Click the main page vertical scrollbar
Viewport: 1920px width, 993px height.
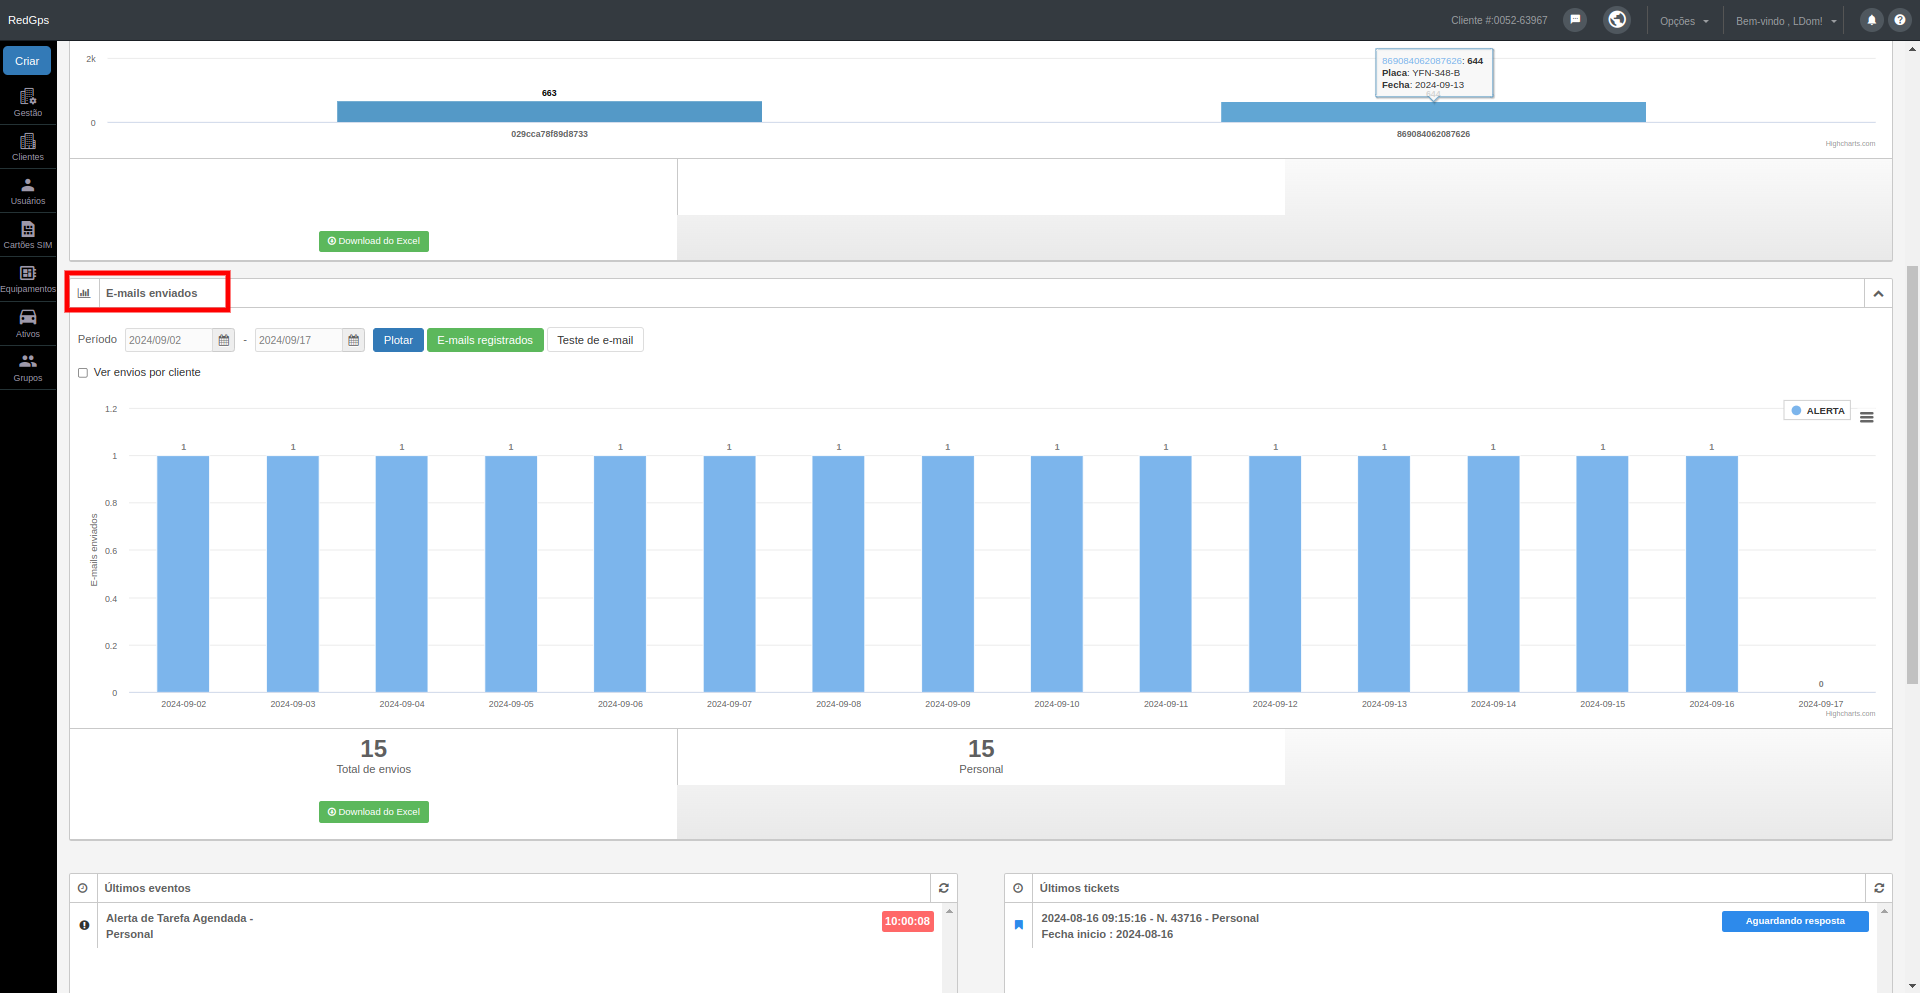pos(1913,475)
